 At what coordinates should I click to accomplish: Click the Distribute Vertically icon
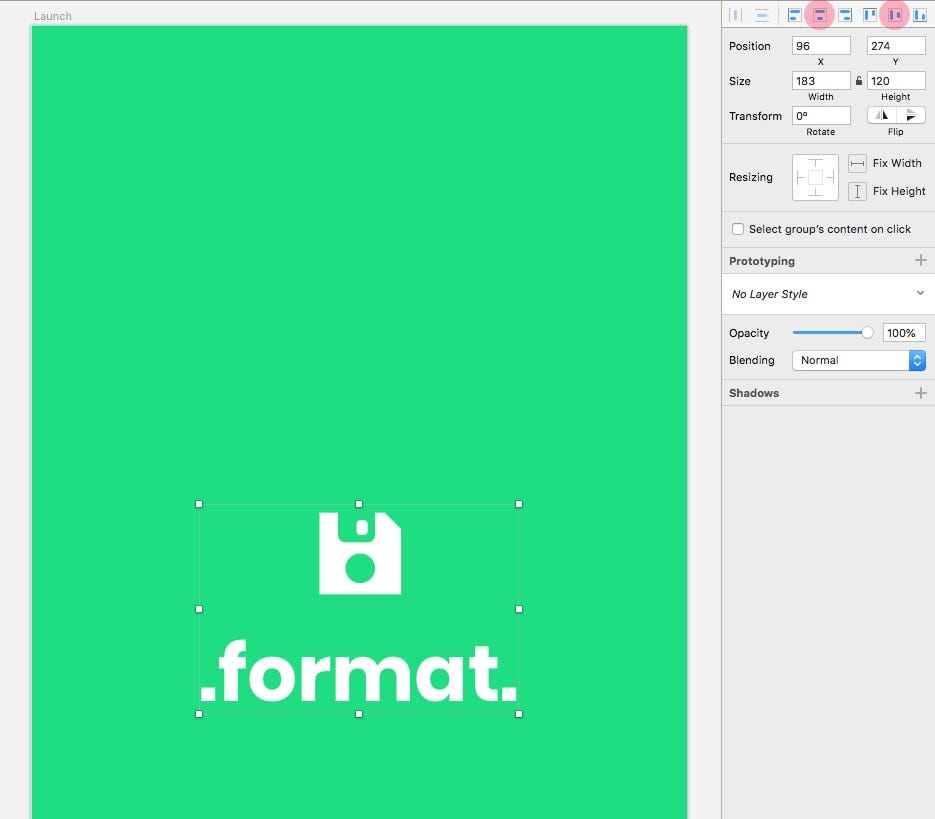pyautogui.click(x=761, y=15)
